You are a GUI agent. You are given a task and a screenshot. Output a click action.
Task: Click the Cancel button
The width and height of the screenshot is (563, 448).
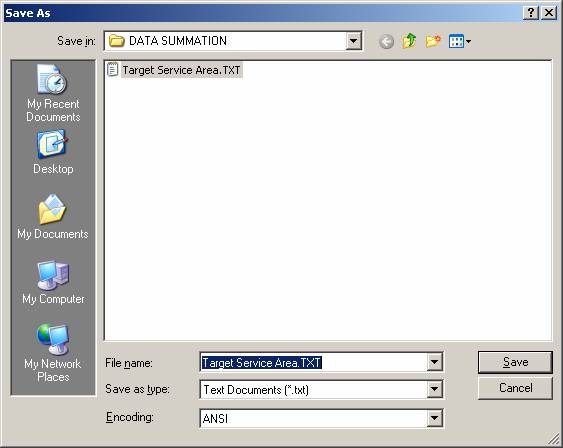[x=515, y=388]
